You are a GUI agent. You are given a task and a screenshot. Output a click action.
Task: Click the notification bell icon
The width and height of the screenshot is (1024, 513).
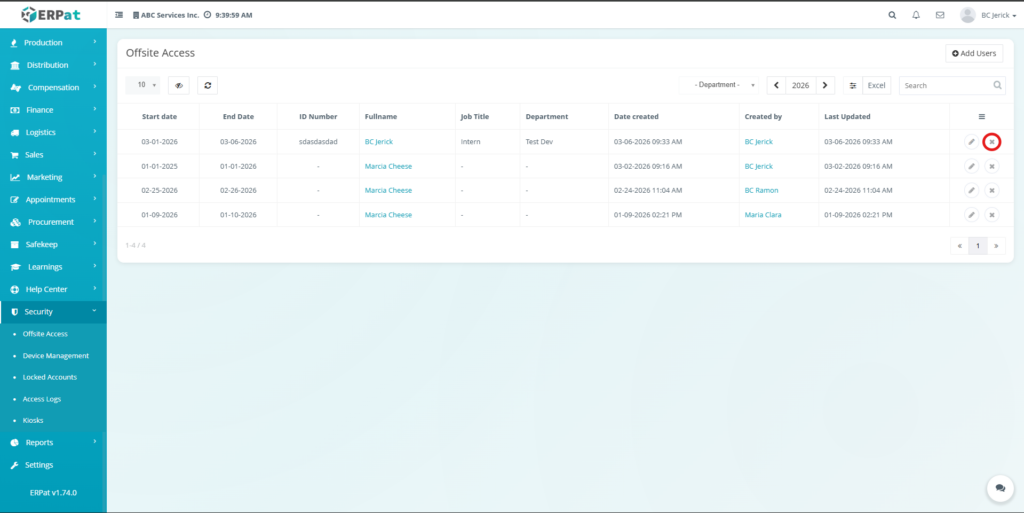click(916, 15)
